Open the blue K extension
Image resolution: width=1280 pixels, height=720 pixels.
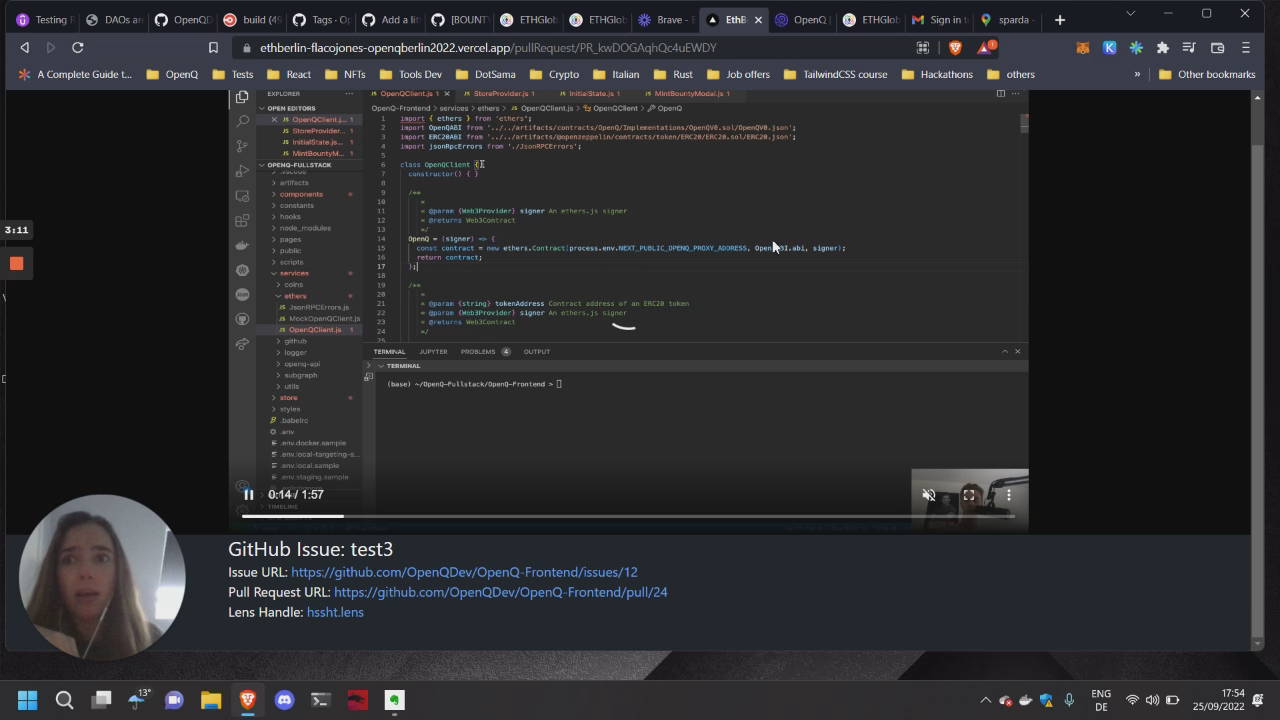(x=1109, y=47)
